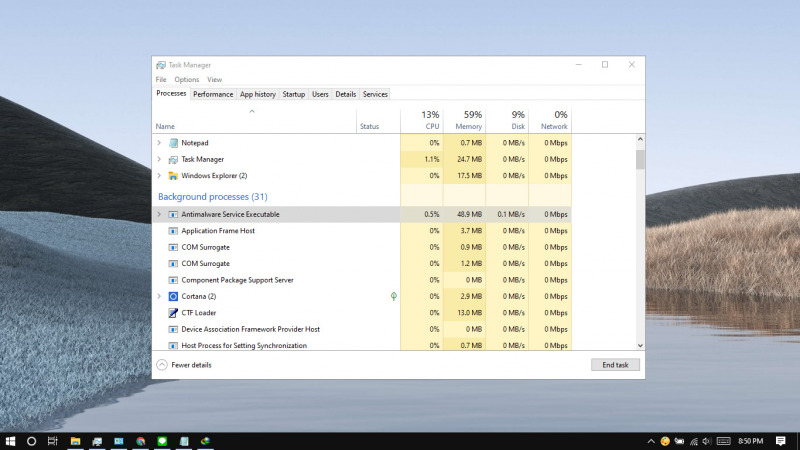800x450 pixels.
Task: Sort by the Network column header
Action: point(550,120)
